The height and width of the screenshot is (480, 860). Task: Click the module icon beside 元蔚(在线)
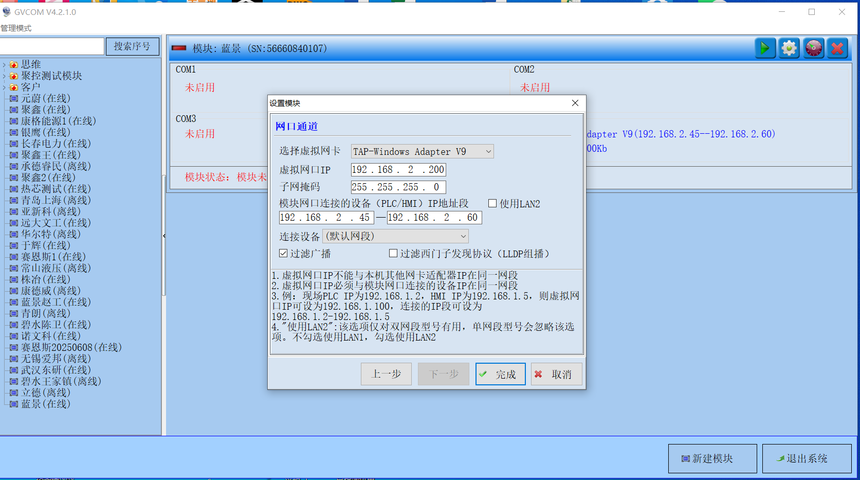(x=14, y=99)
